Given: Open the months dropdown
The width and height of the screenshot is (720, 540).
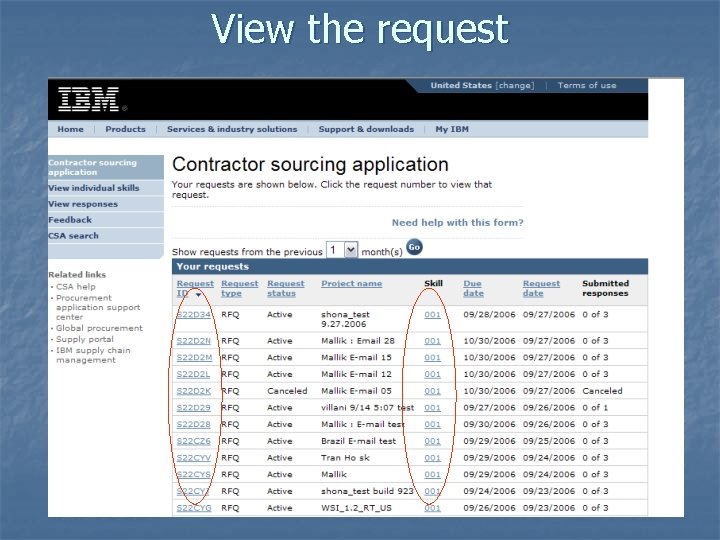Looking at the screenshot, I should [351, 250].
